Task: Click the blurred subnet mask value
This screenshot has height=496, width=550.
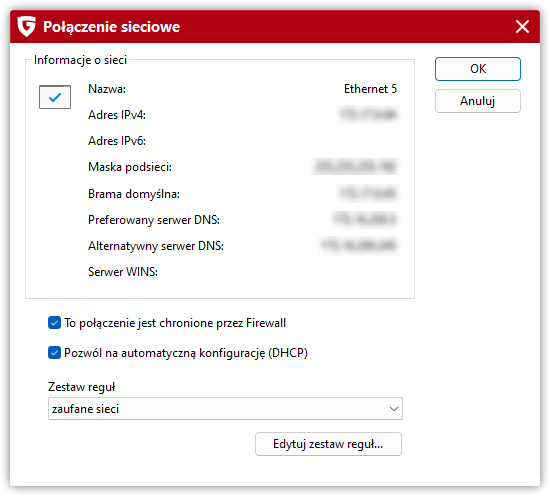Action: click(355, 167)
